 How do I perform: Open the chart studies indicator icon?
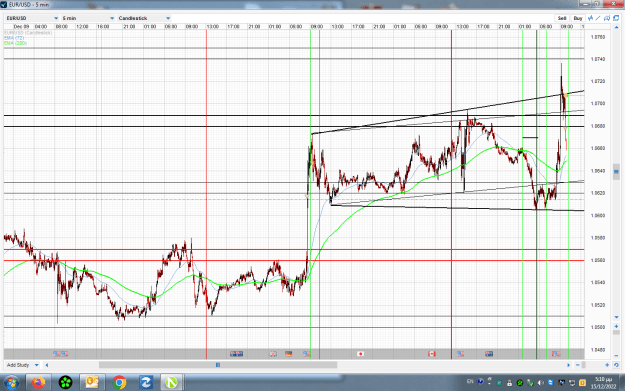click(591, 18)
